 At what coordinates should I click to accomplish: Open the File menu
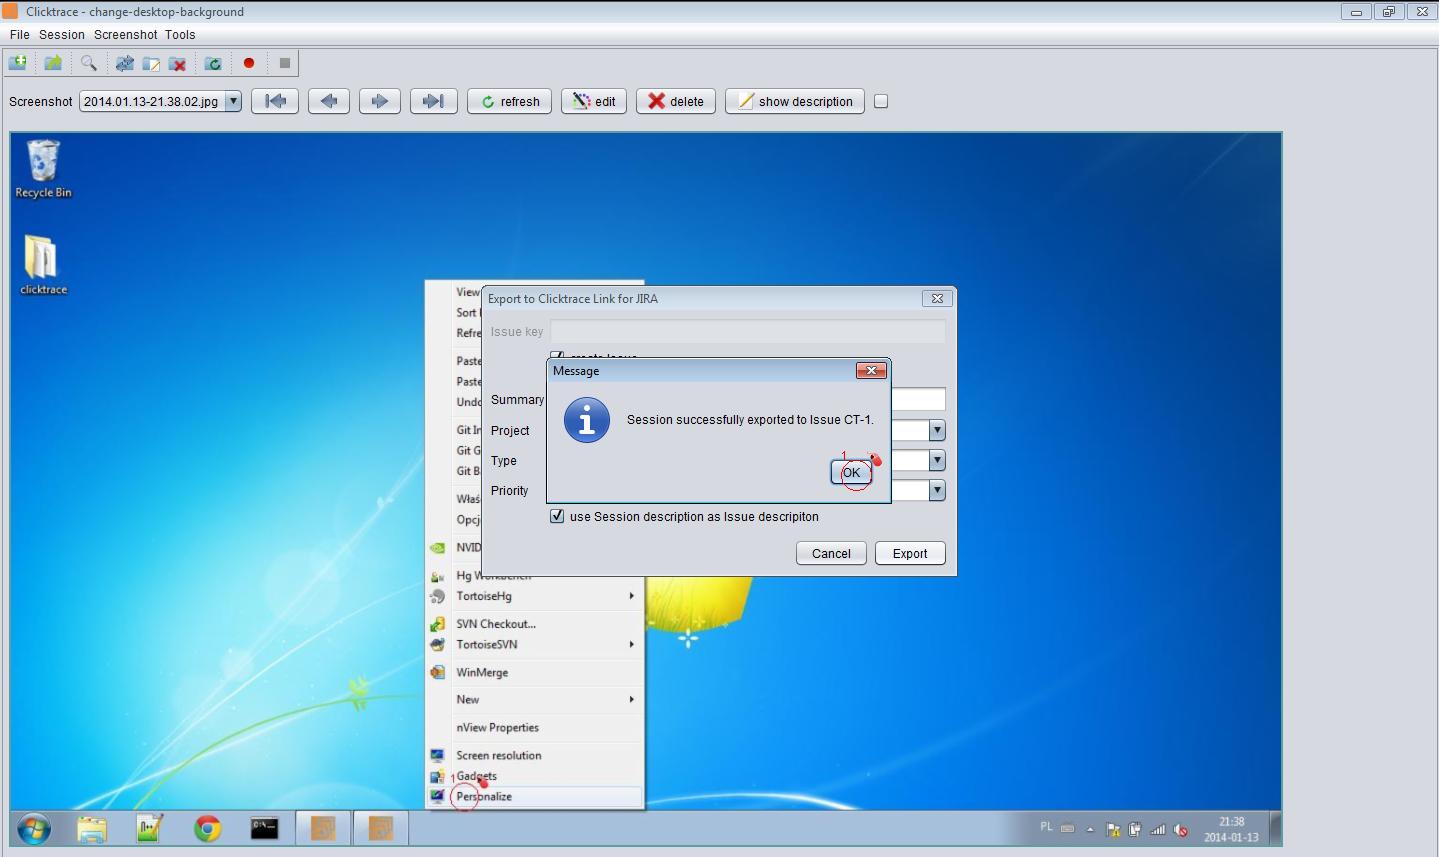pos(20,34)
